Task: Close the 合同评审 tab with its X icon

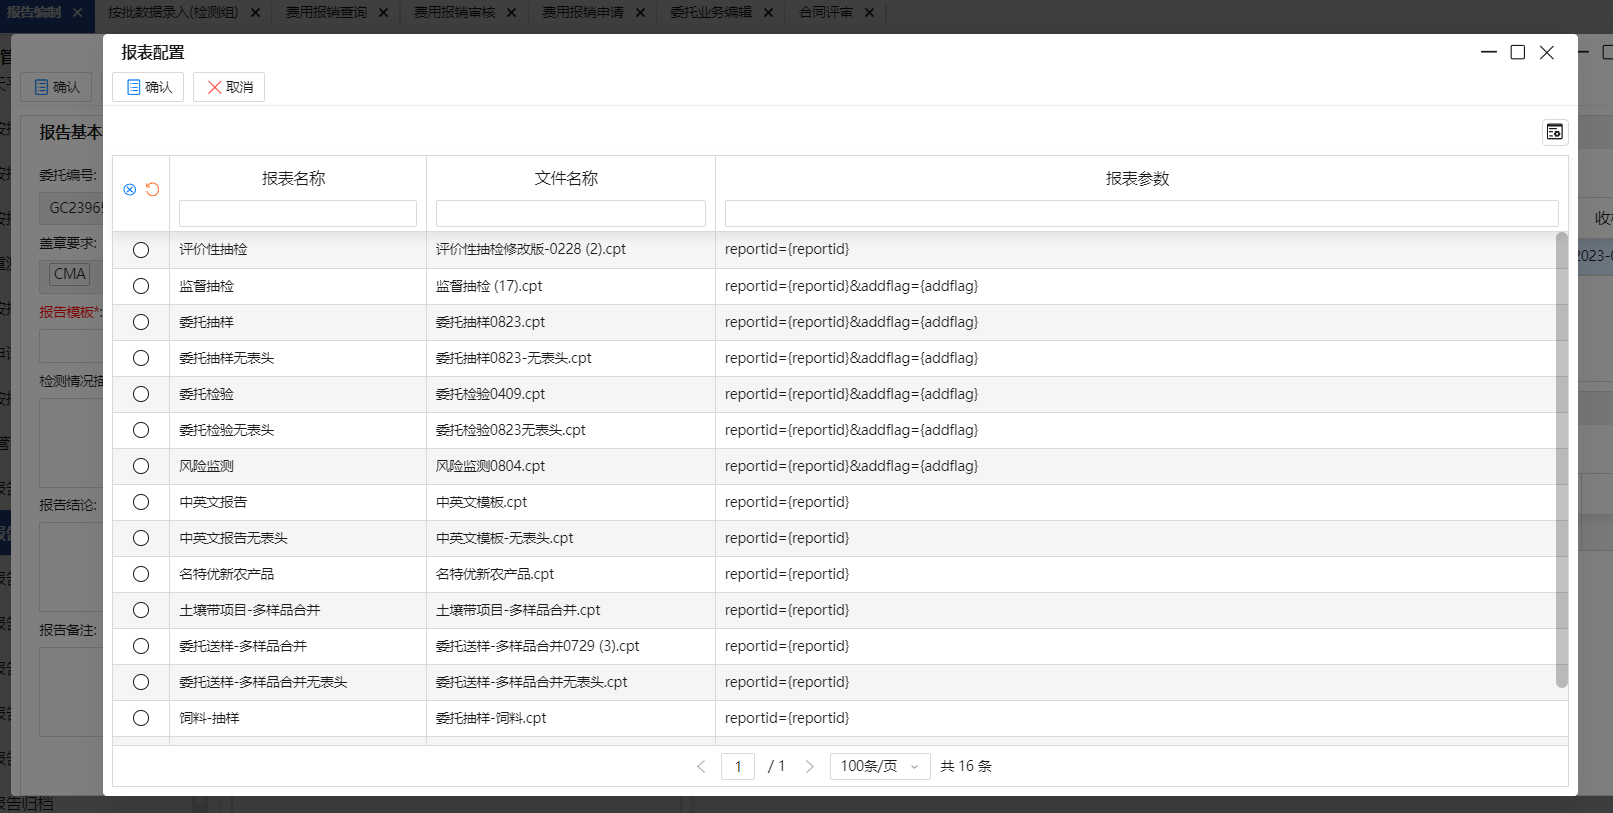Action: pyautogui.click(x=869, y=13)
